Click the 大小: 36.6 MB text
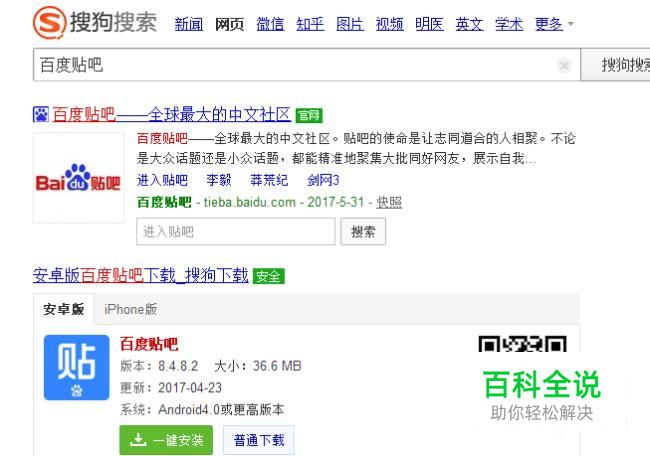The height and width of the screenshot is (456, 650). click(x=258, y=366)
